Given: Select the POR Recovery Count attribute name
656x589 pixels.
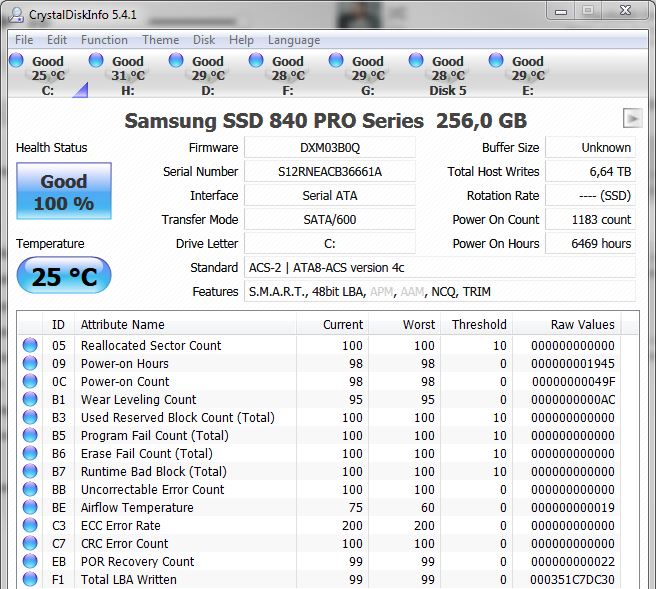Looking at the screenshot, I should [137, 561].
